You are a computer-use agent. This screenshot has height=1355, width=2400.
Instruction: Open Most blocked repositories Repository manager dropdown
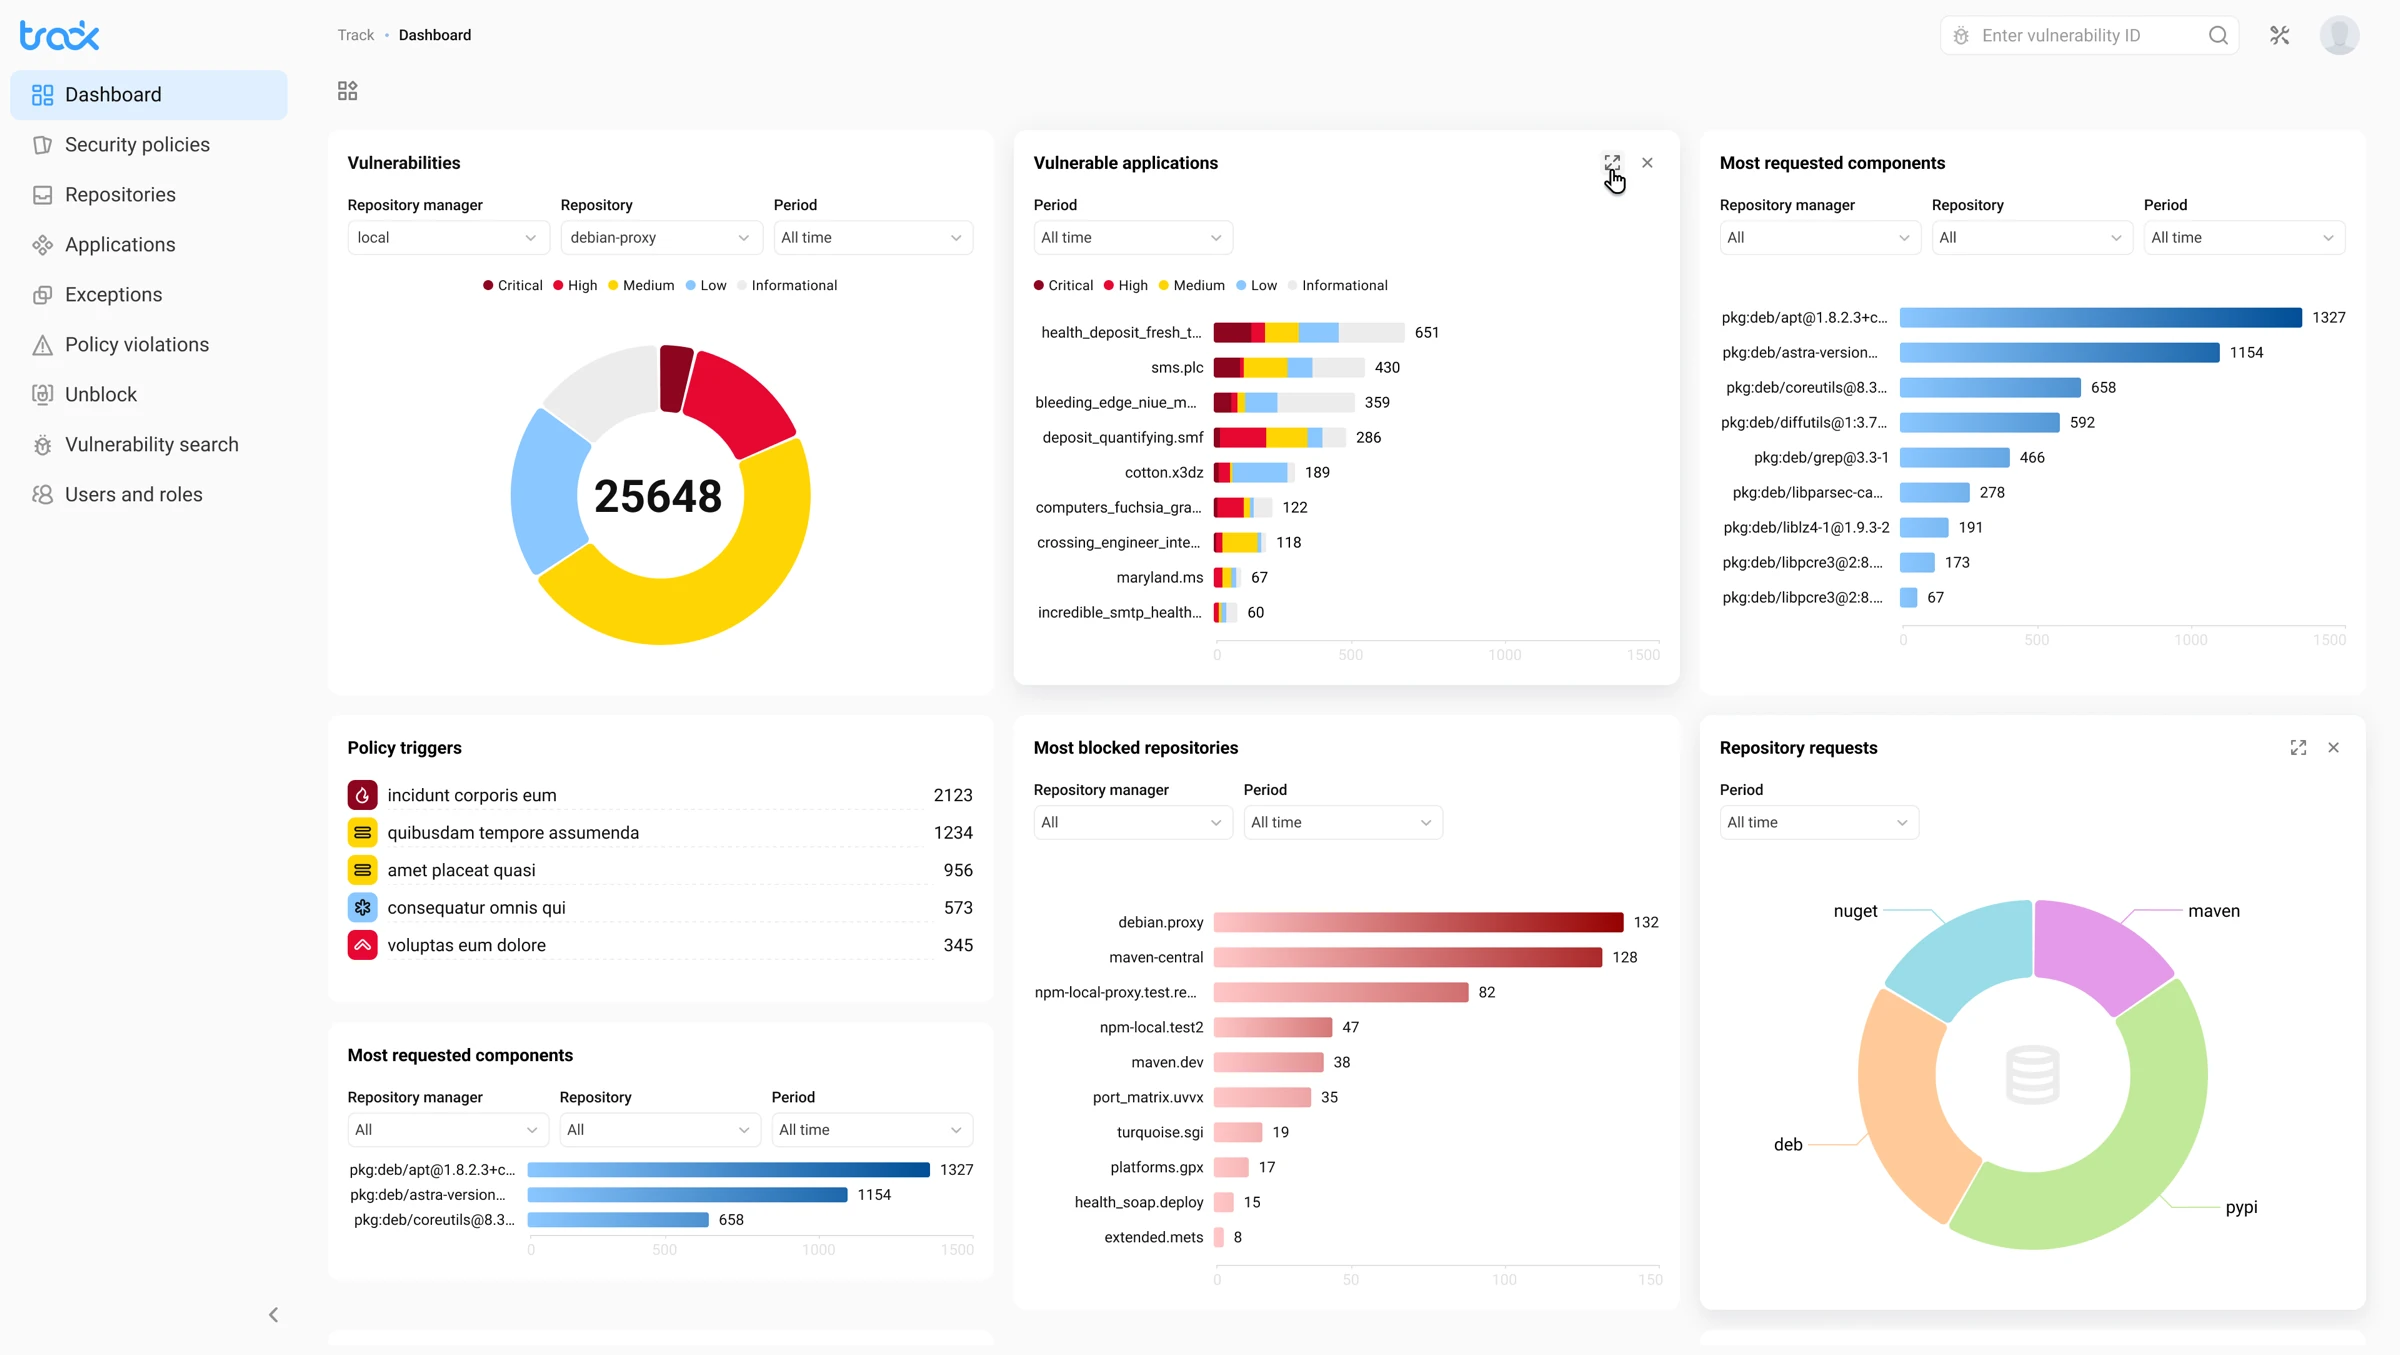tap(1133, 823)
